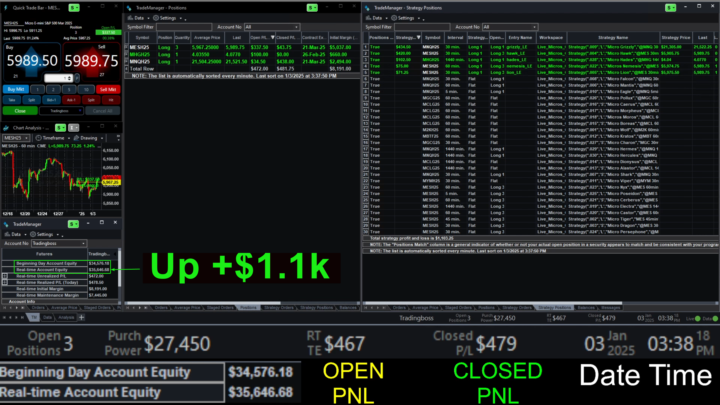This screenshot has width=720, height=405.
Task: Click TradeManager - Positions window icon
Action: coord(129,8)
